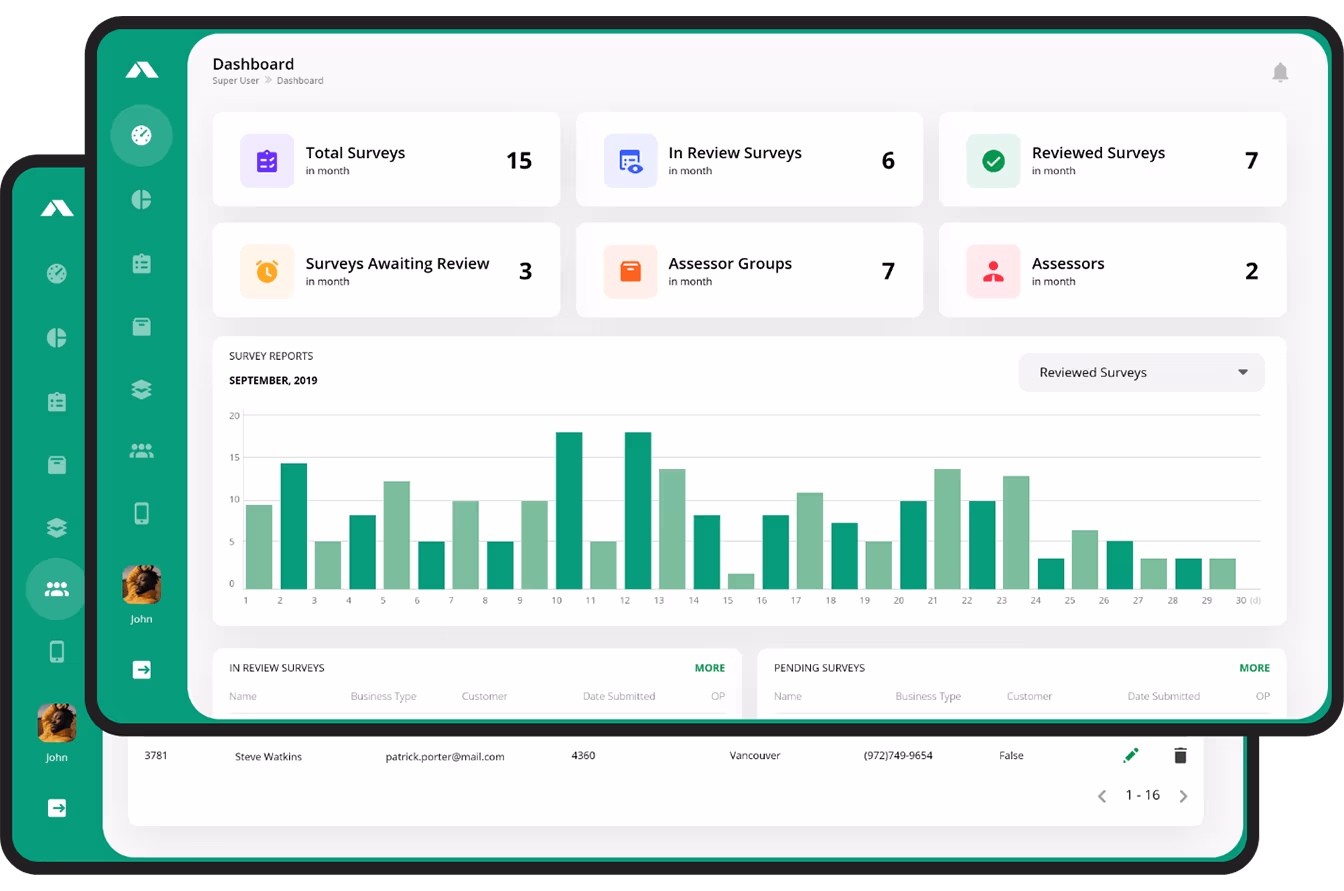Select the pie chart icon in front sidebar

[x=141, y=199]
